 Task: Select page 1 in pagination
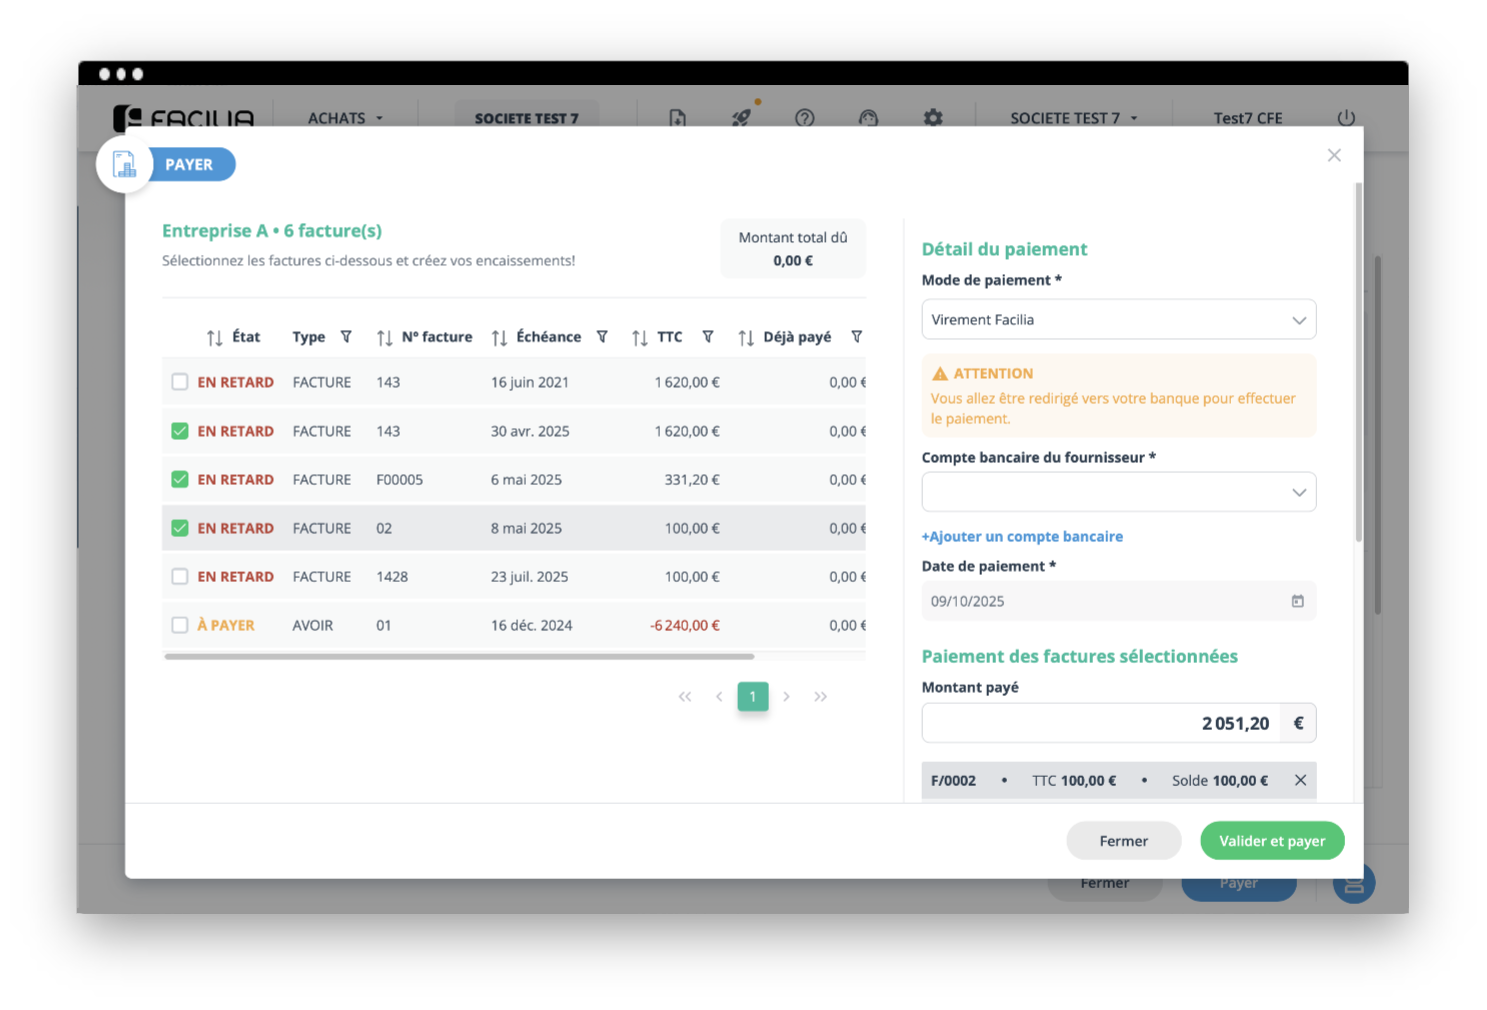point(753,696)
